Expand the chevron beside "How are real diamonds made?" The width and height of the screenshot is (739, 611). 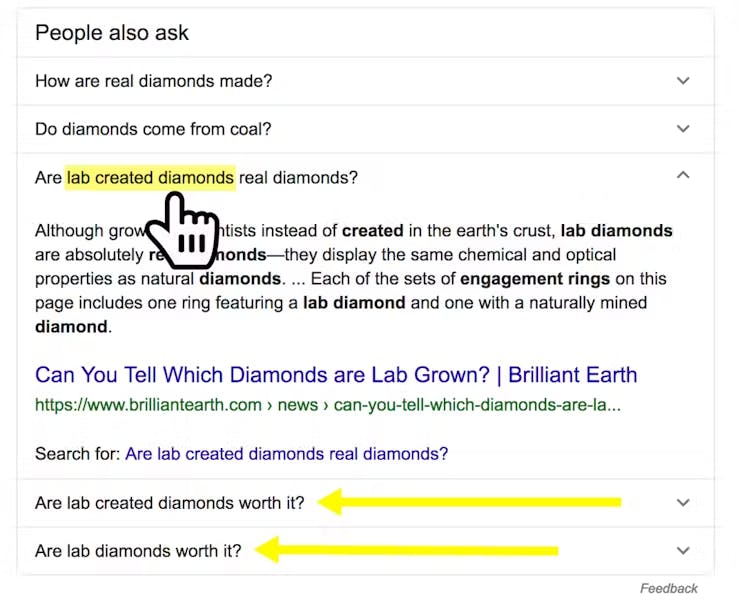[x=683, y=81]
